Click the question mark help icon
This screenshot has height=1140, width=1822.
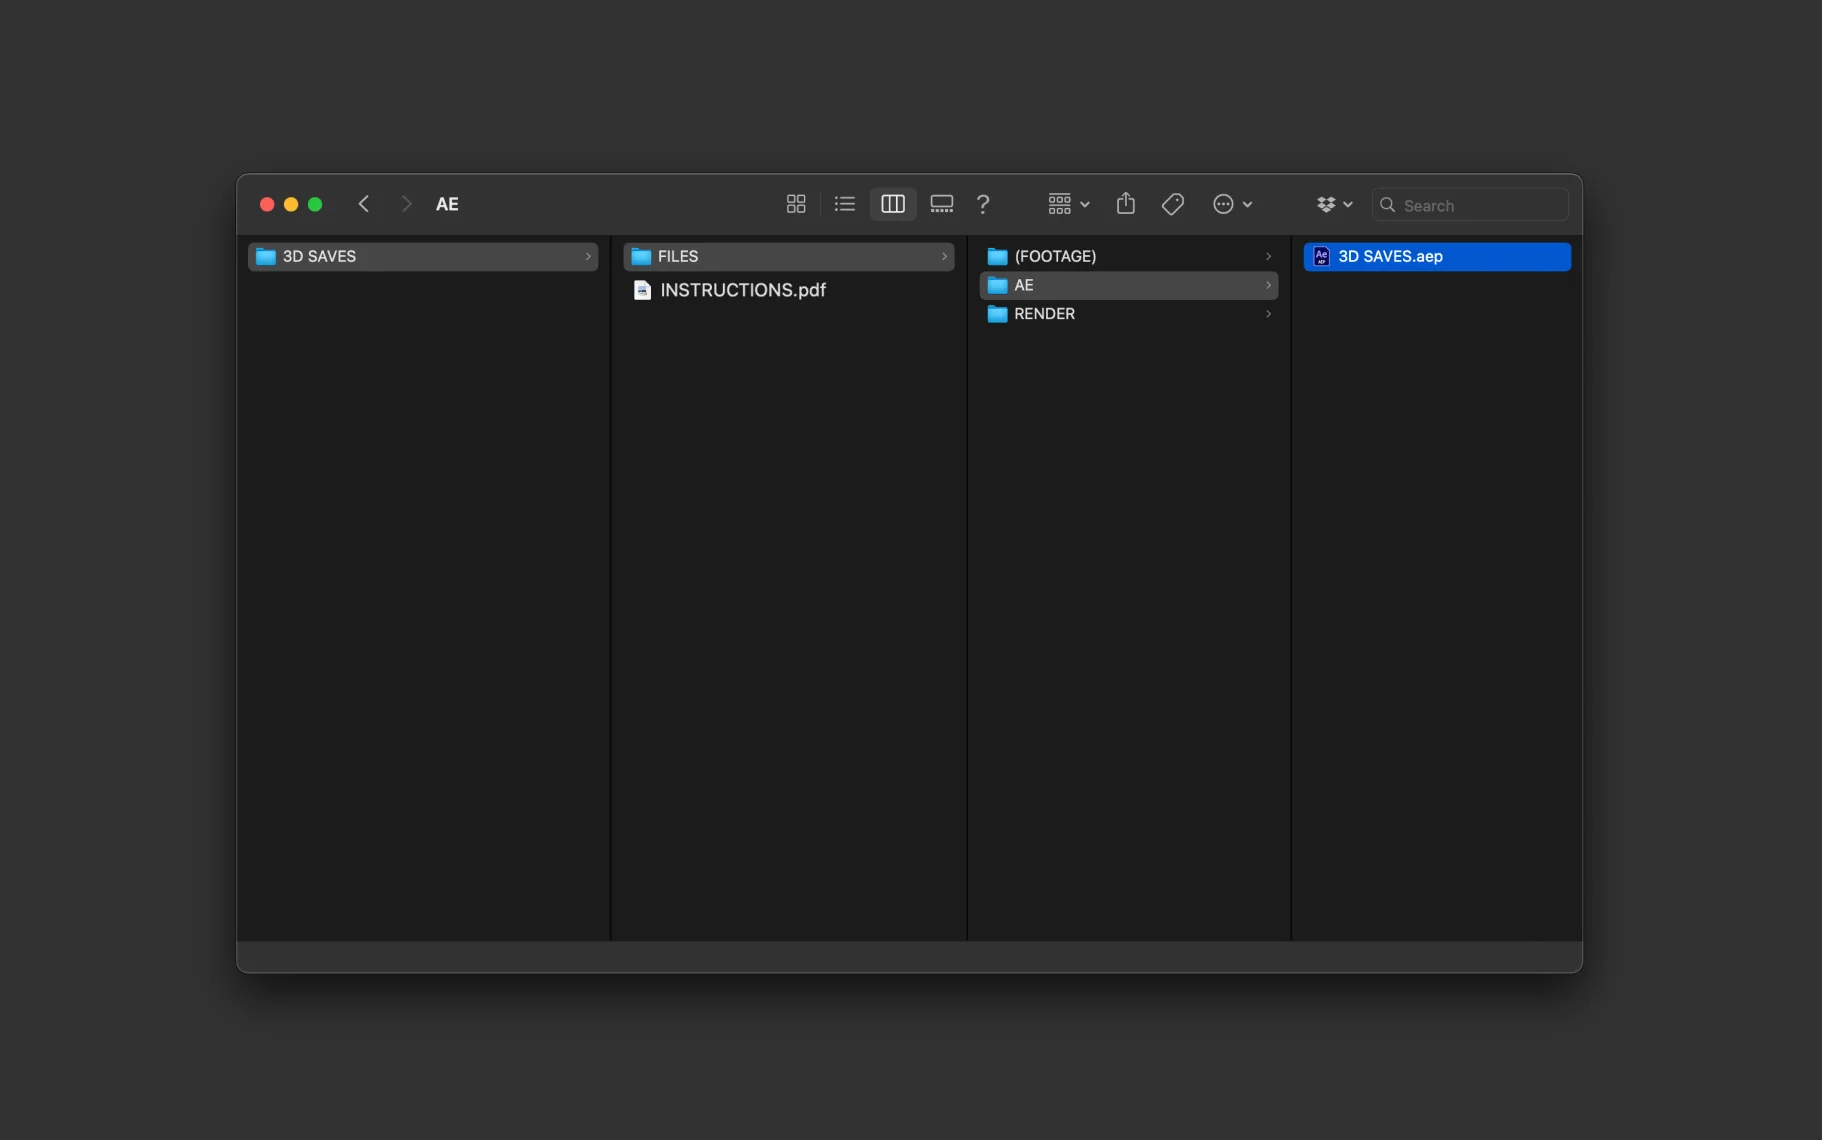pyautogui.click(x=983, y=204)
